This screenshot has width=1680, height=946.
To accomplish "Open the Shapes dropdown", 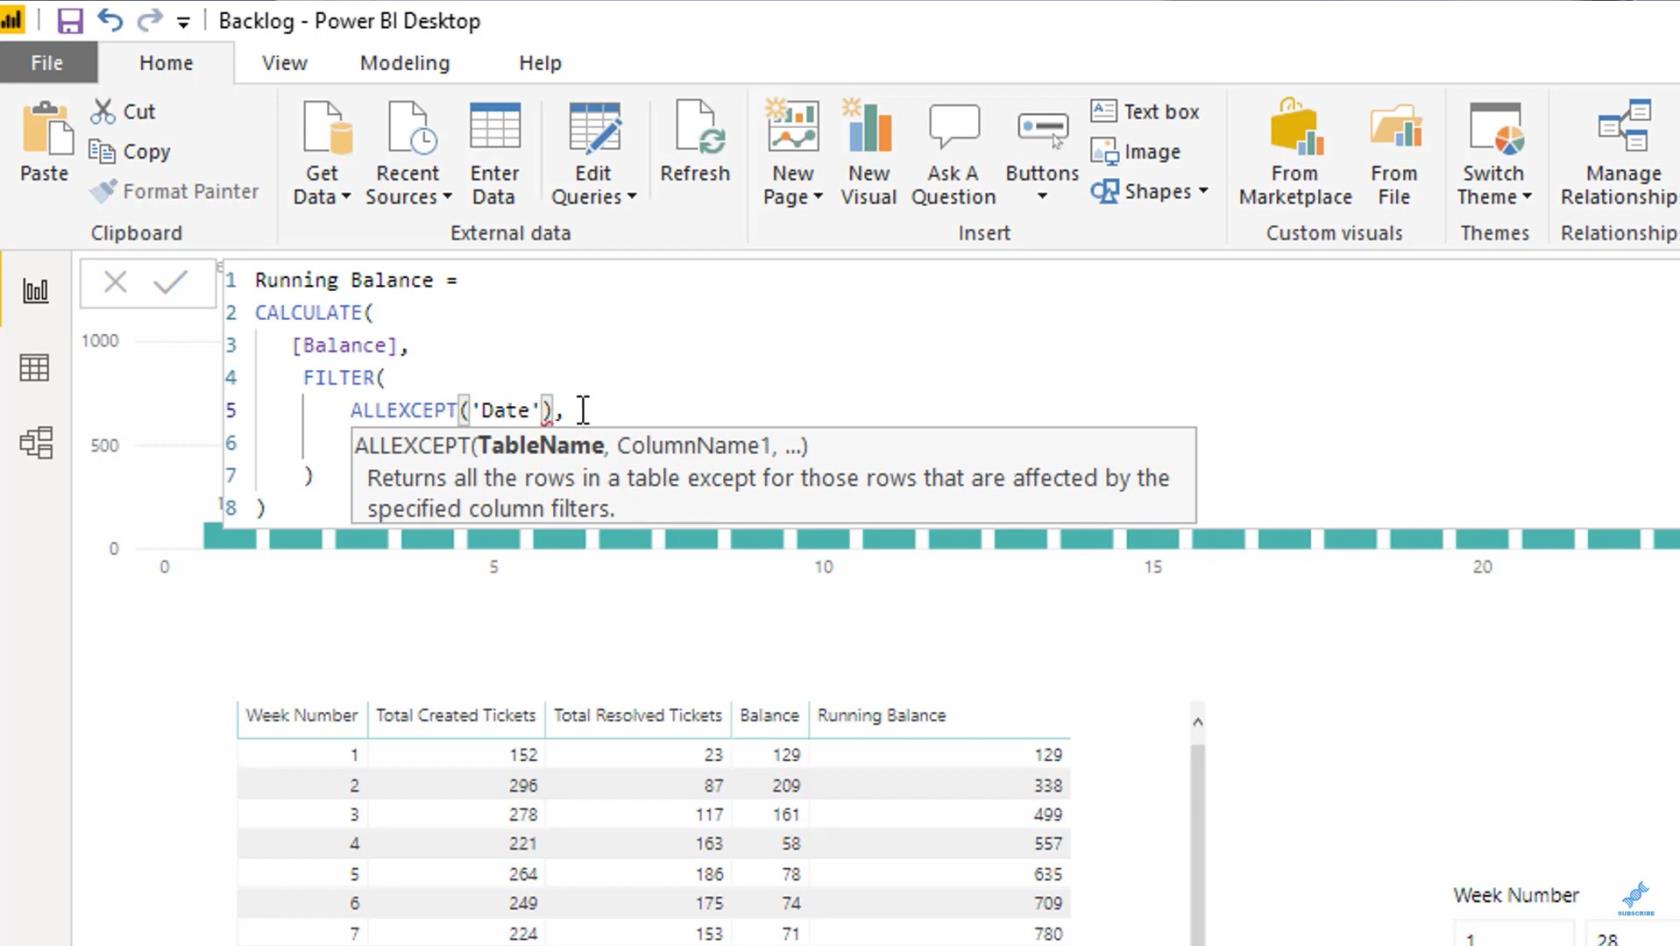I will (x=1150, y=191).
